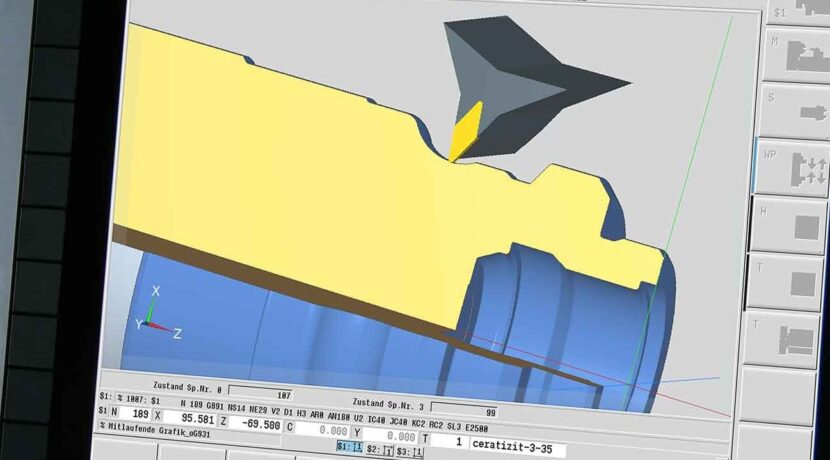830x460 pixels.
Task: Activate channel $2 selector
Action: click(x=380, y=450)
